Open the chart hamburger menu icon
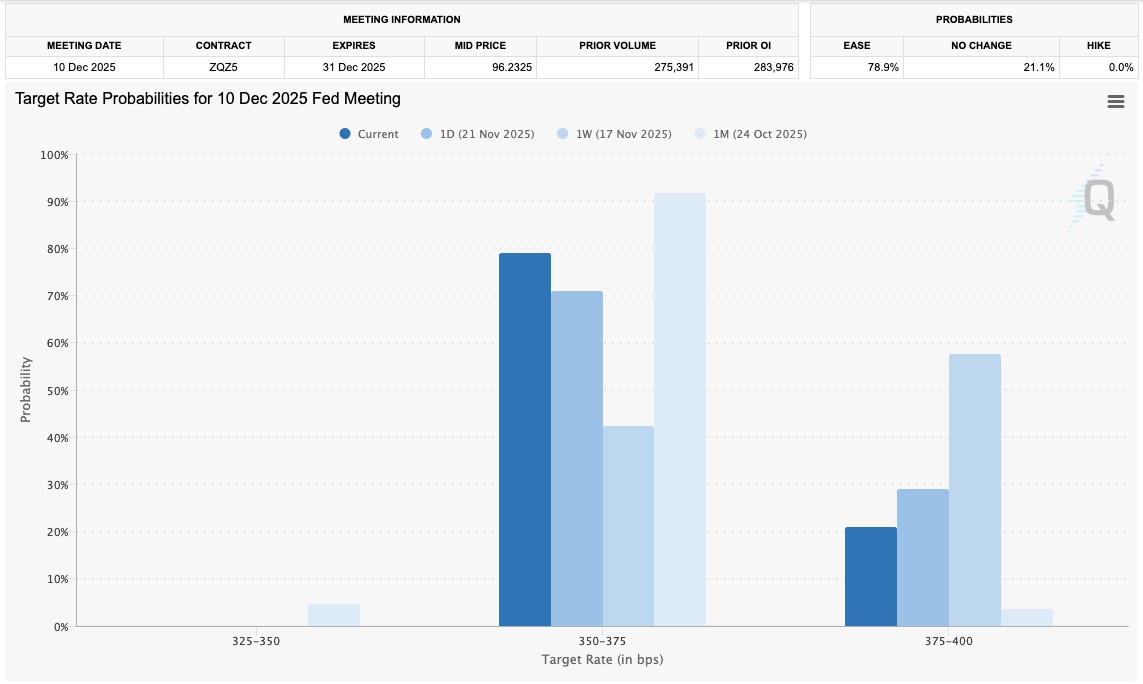 tap(1115, 101)
